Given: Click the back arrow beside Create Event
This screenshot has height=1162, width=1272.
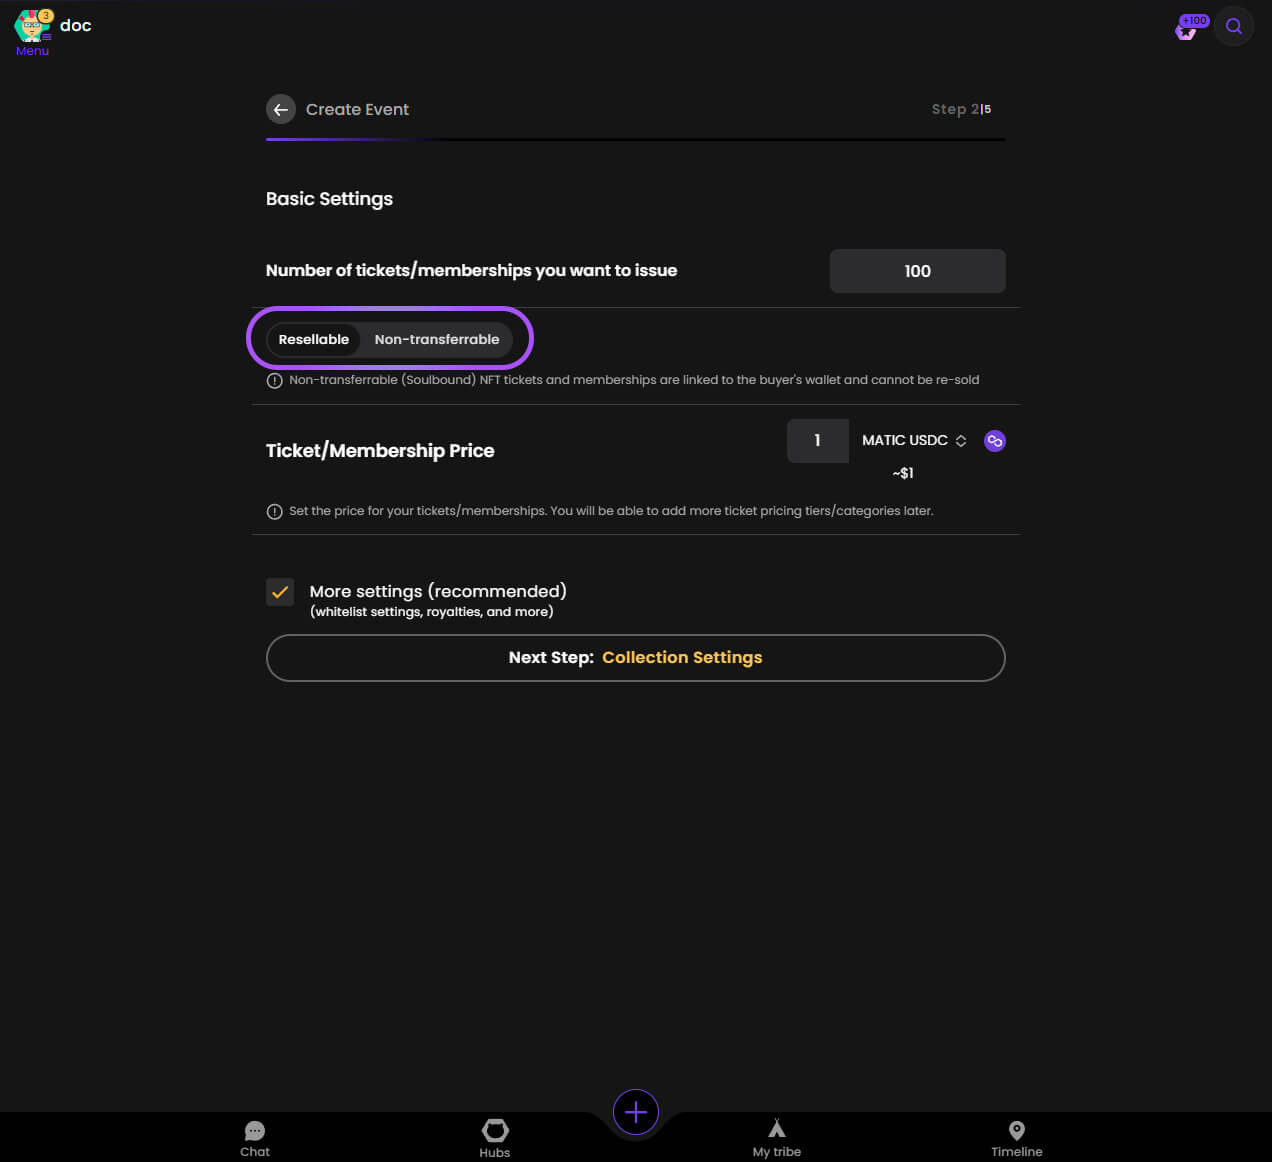Looking at the screenshot, I should 281,110.
